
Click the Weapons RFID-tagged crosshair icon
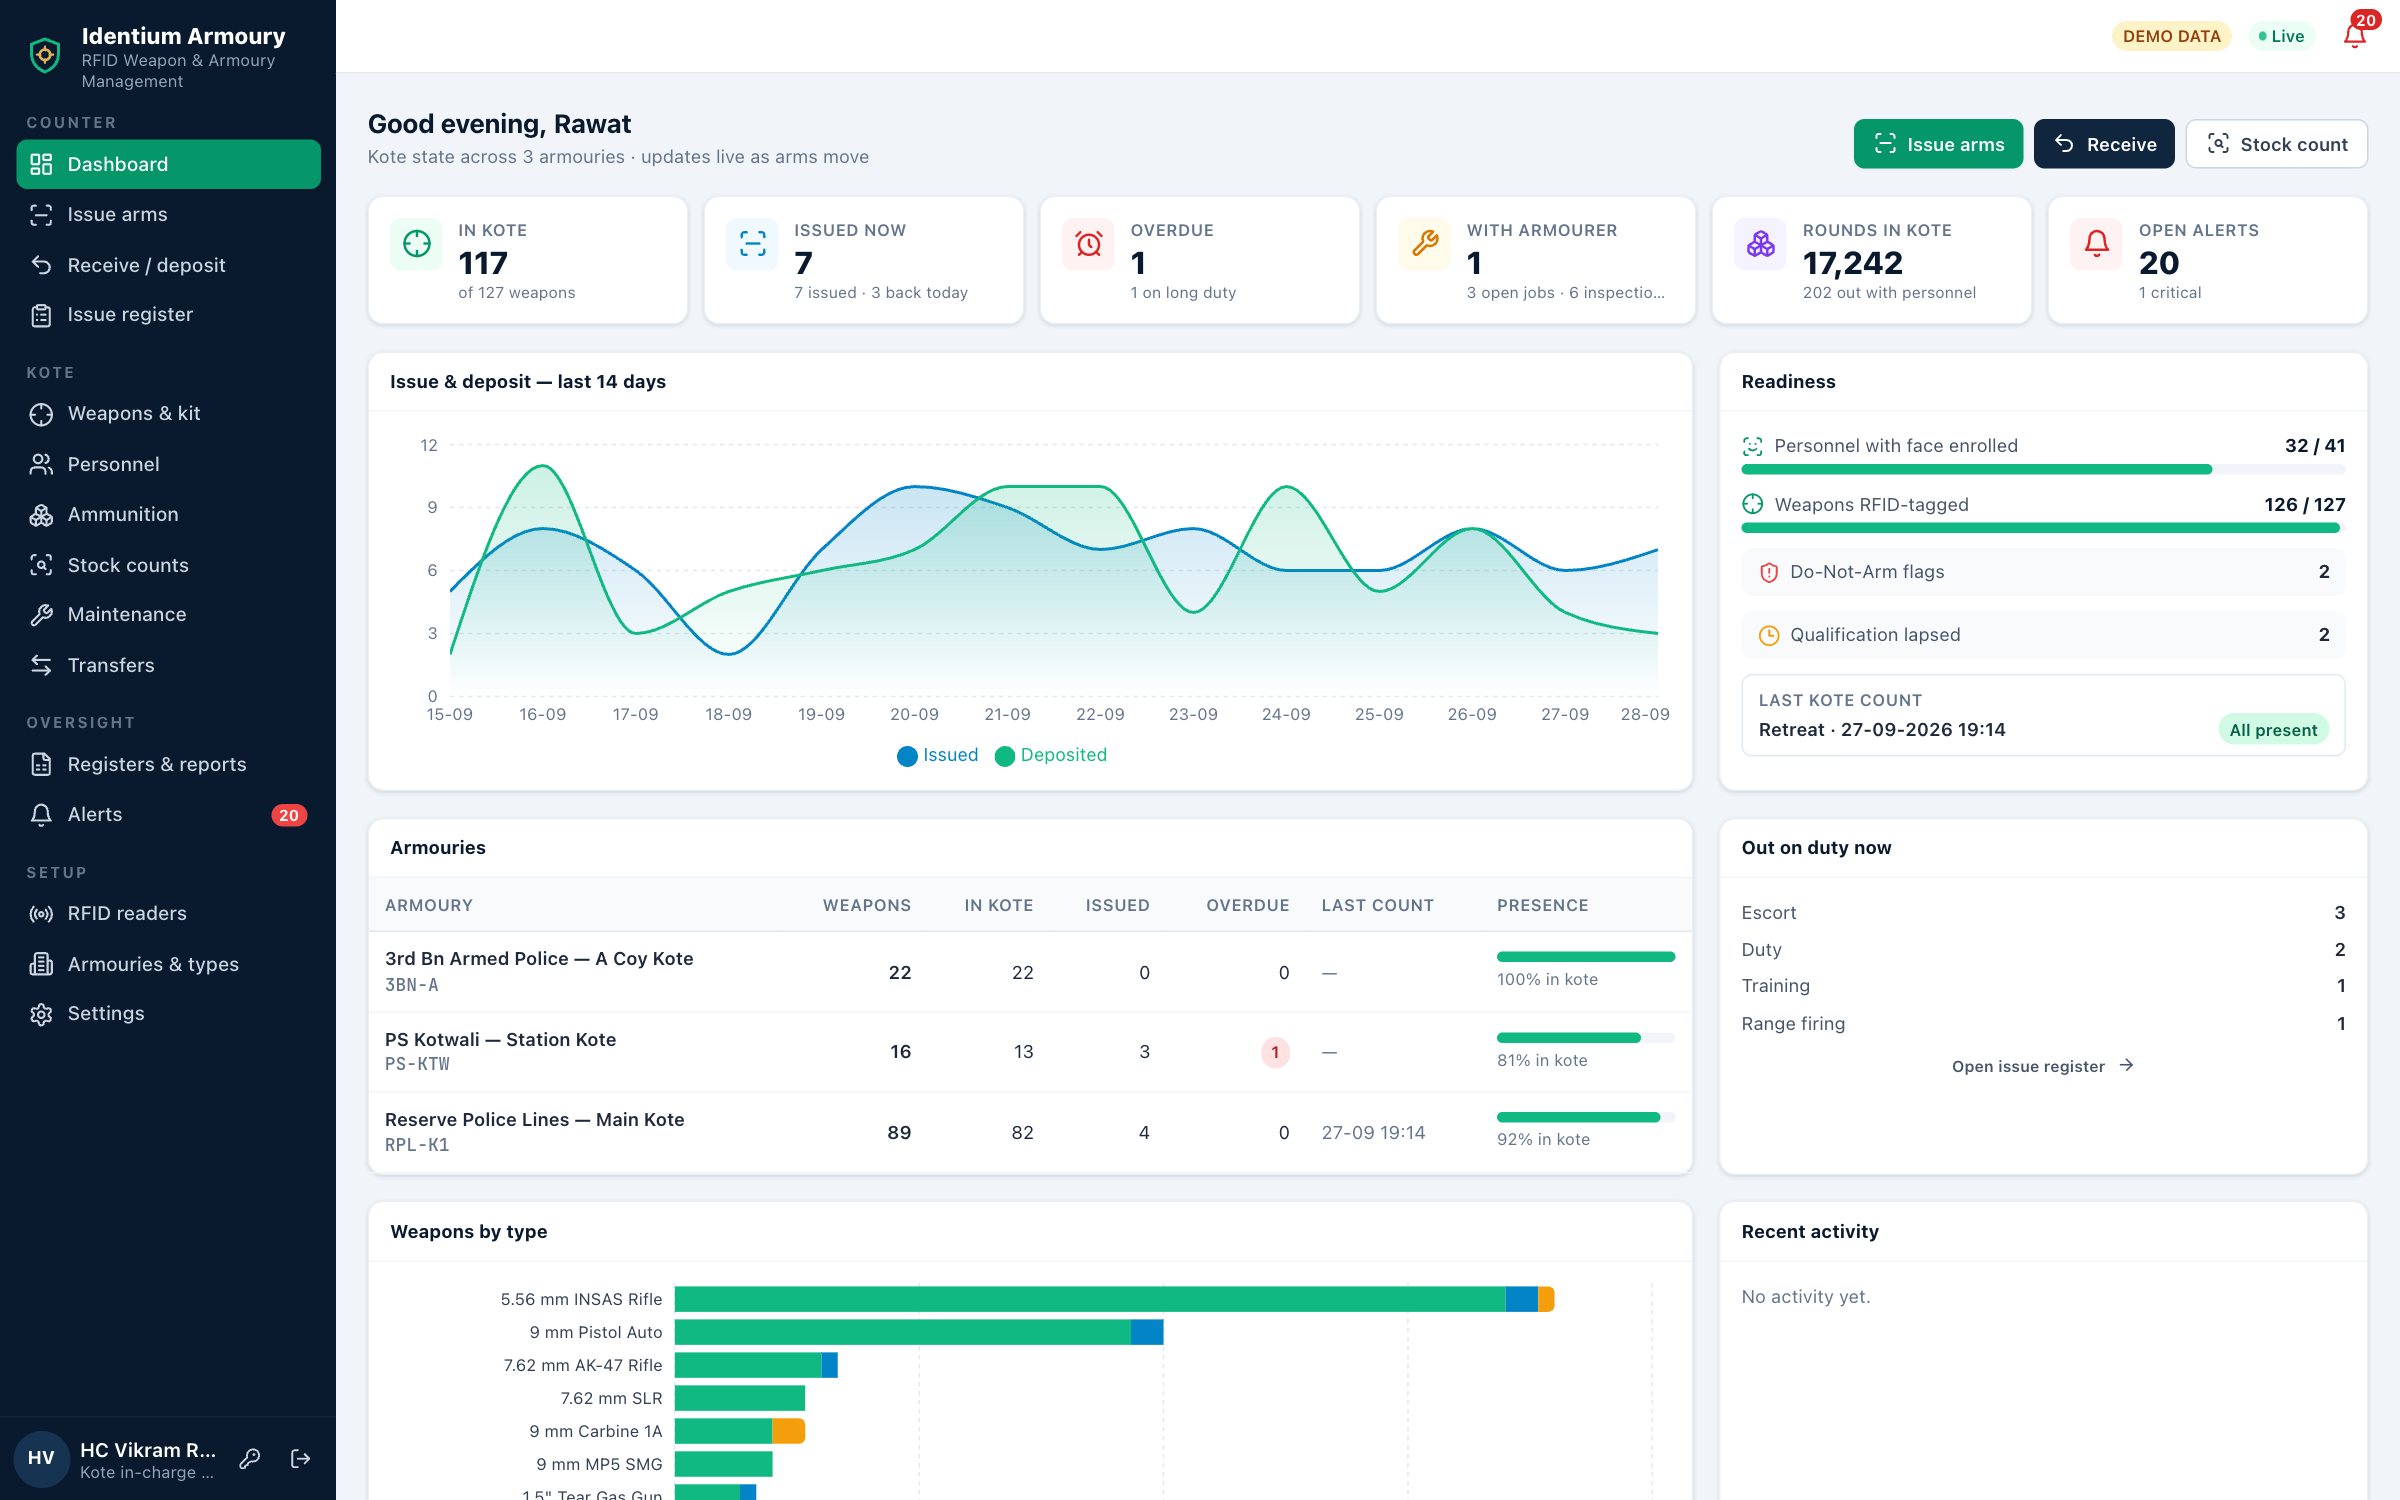click(x=1753, y=504)
